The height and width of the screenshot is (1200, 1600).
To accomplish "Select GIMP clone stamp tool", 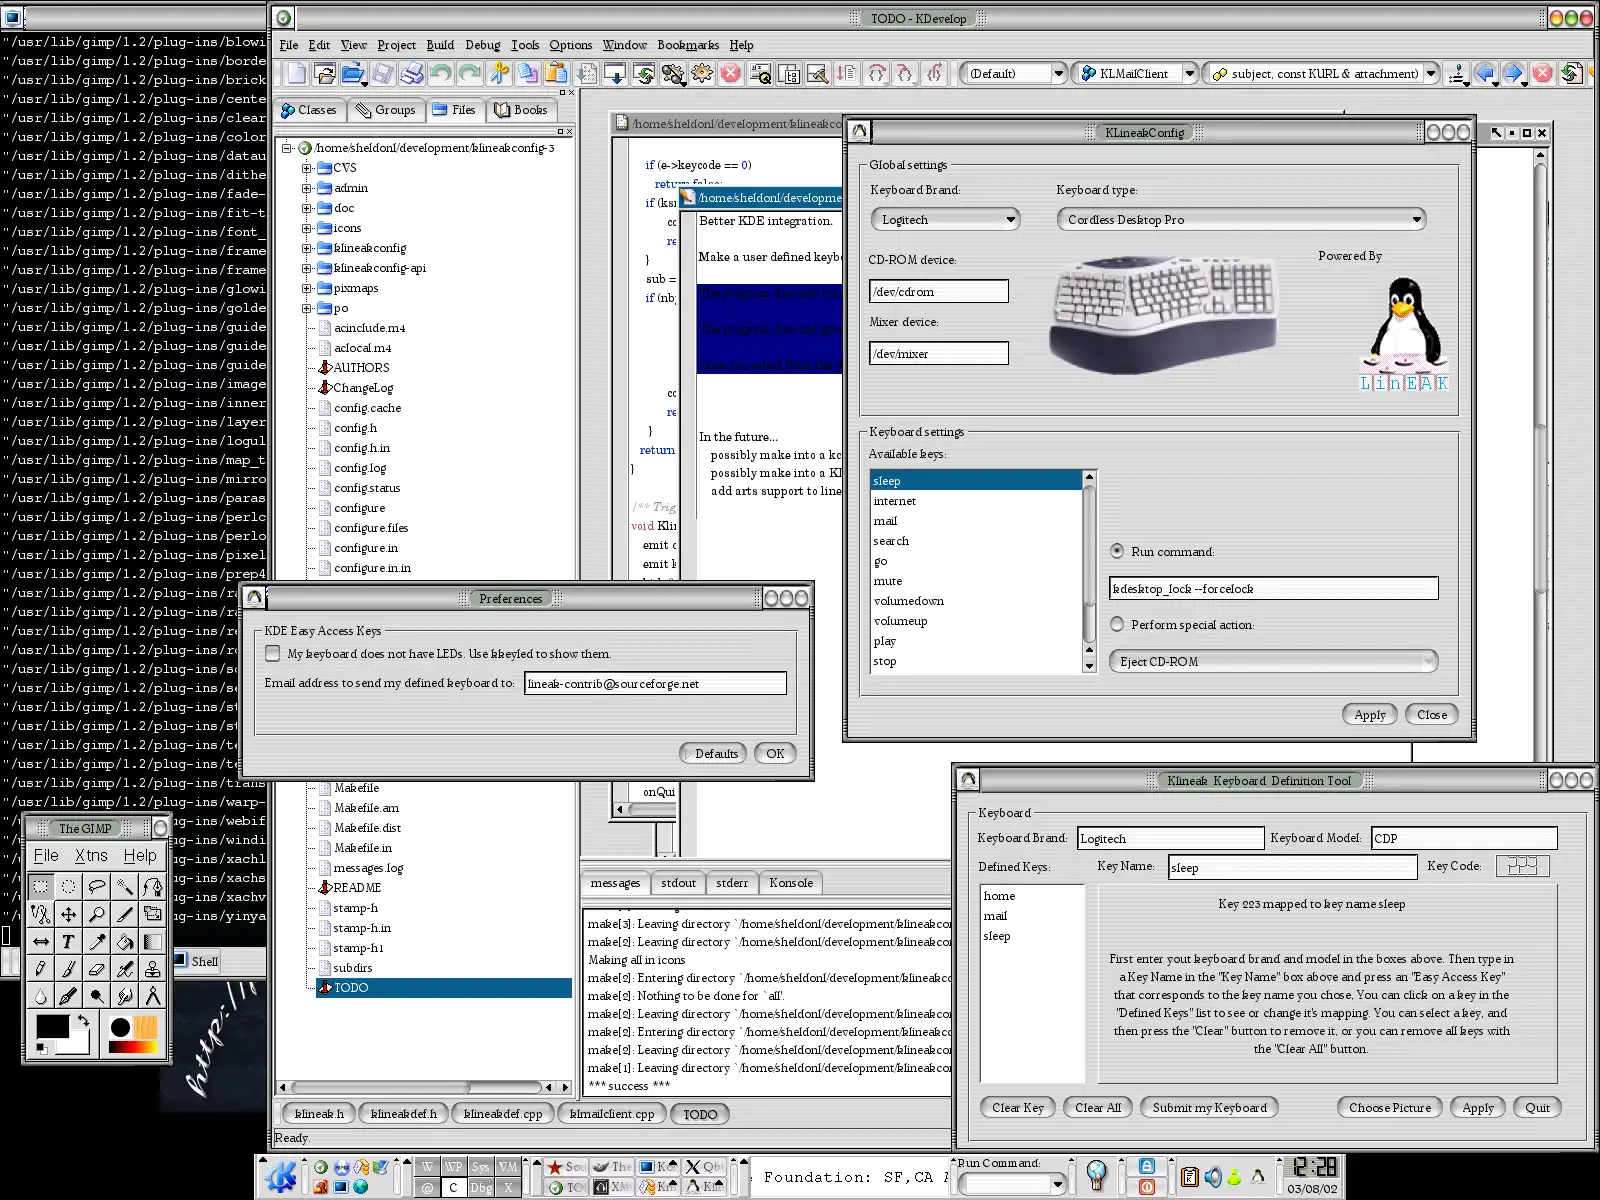I will pos(152,968).
